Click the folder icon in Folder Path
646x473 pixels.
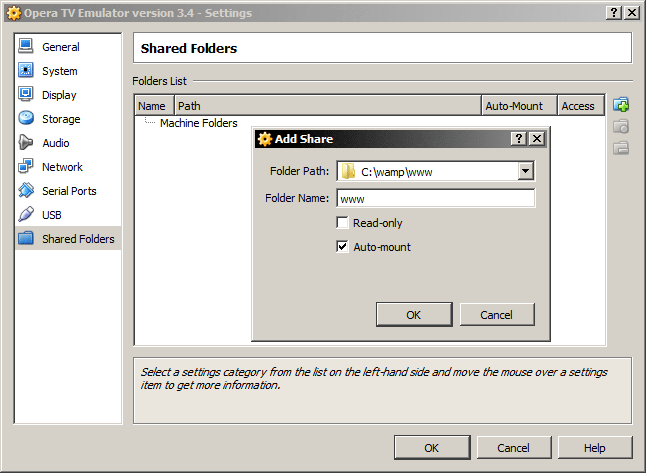[x=348, y=171]
